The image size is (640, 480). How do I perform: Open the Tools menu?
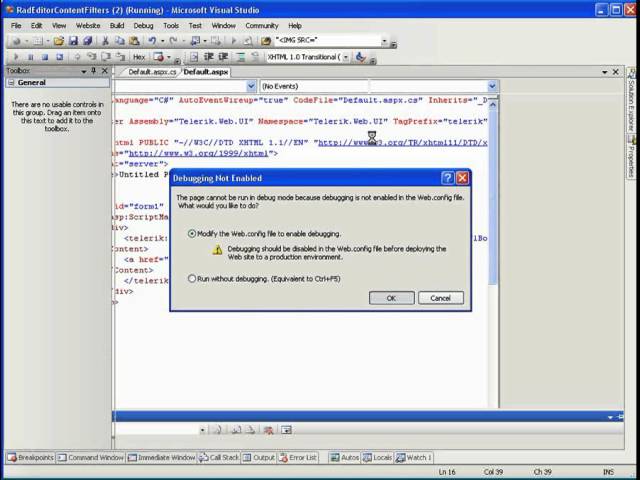pyautogui.click(x=171, y=25)
